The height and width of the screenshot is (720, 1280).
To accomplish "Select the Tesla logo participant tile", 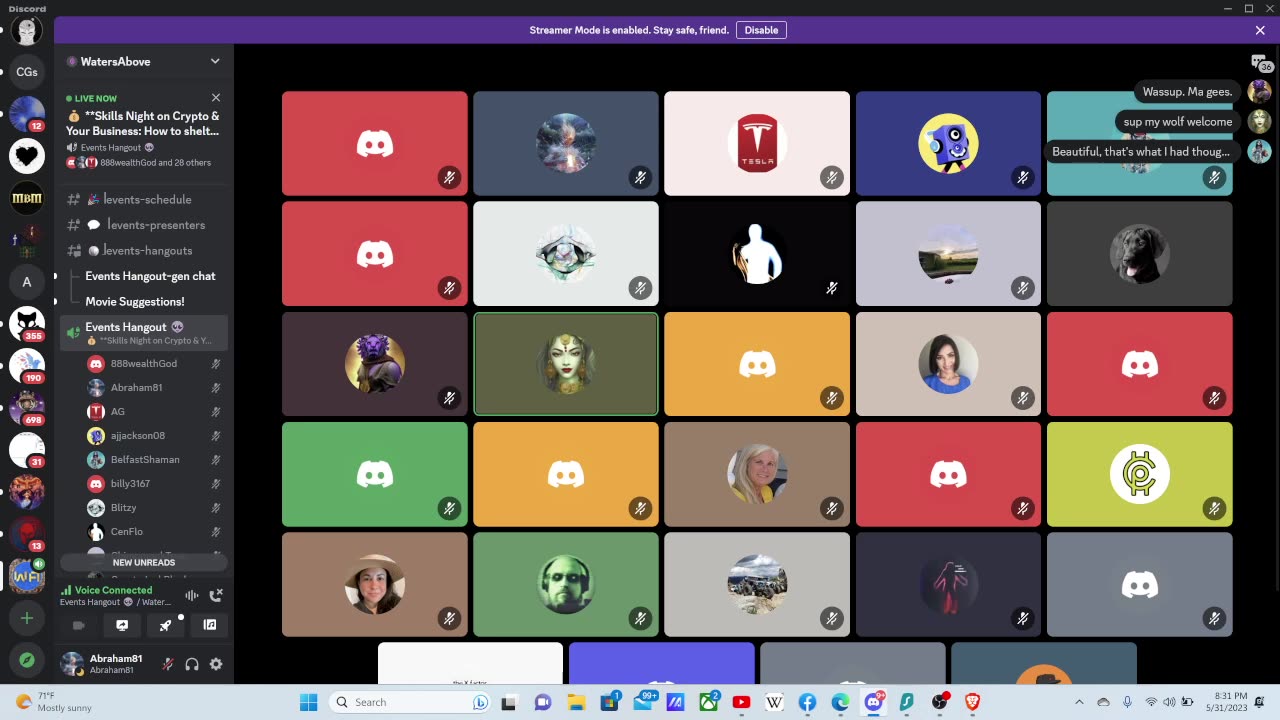I will click(x=757, y=143).
